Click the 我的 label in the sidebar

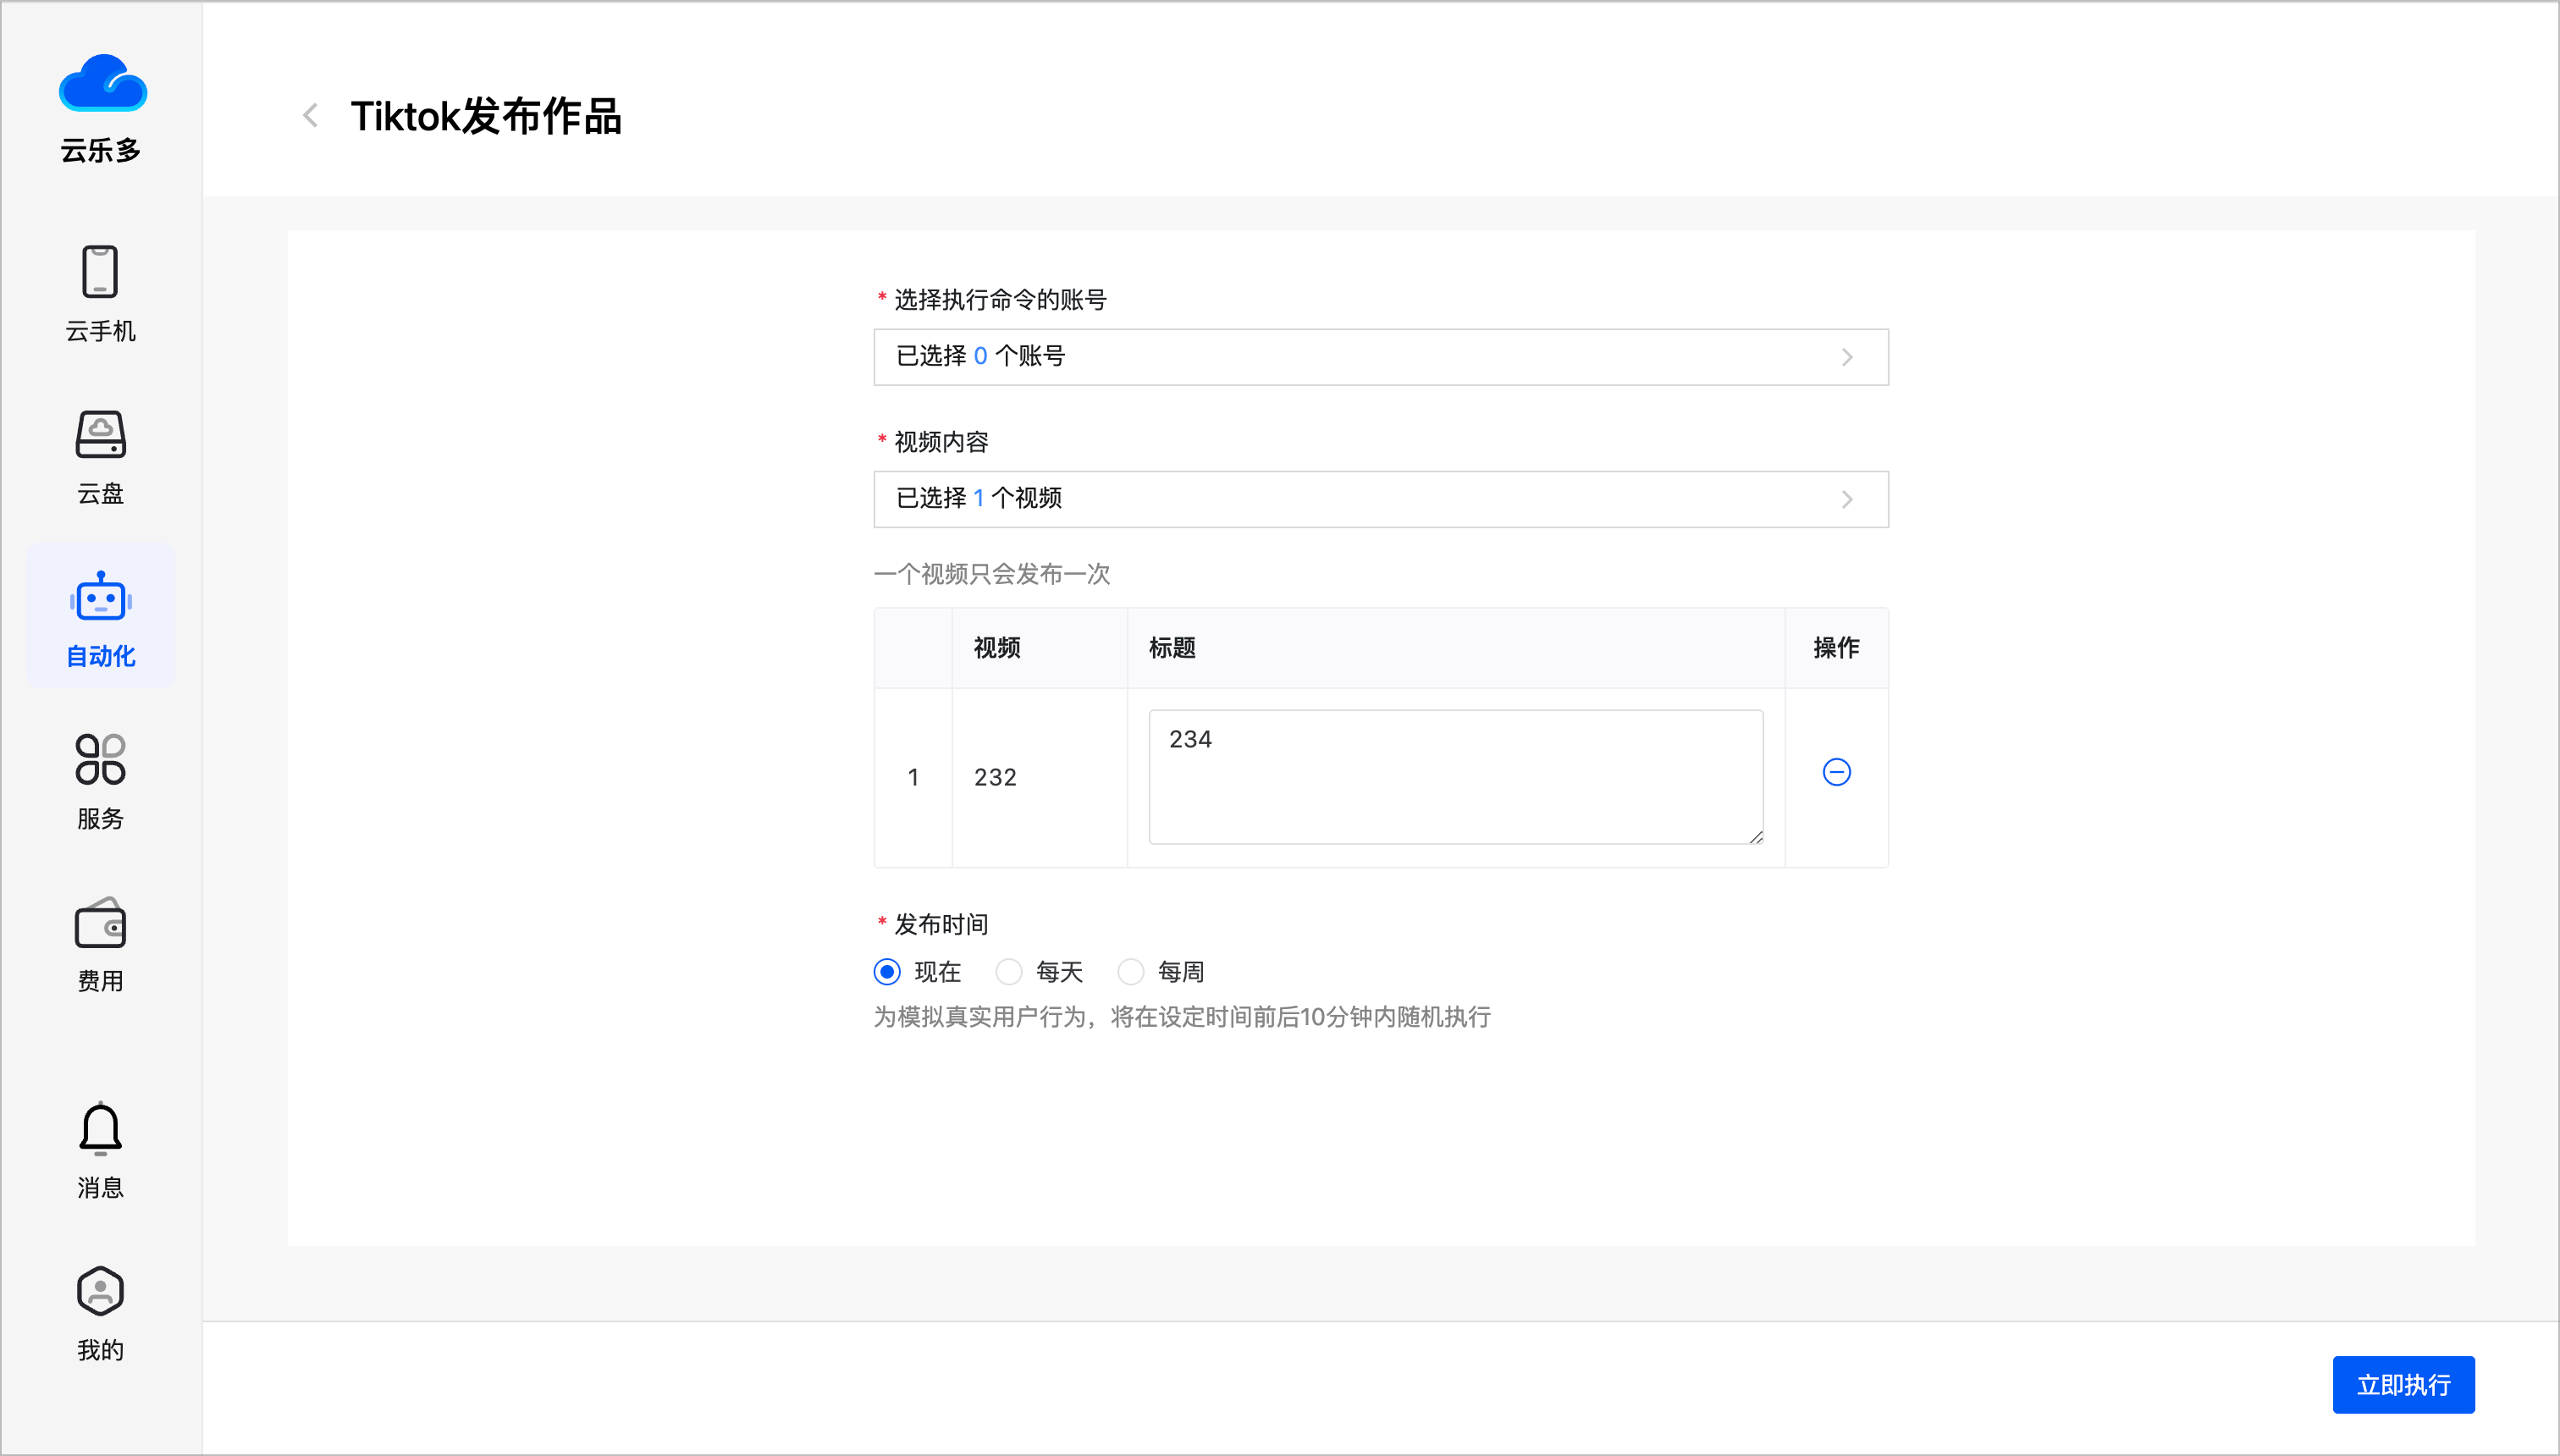(100, 1350)
